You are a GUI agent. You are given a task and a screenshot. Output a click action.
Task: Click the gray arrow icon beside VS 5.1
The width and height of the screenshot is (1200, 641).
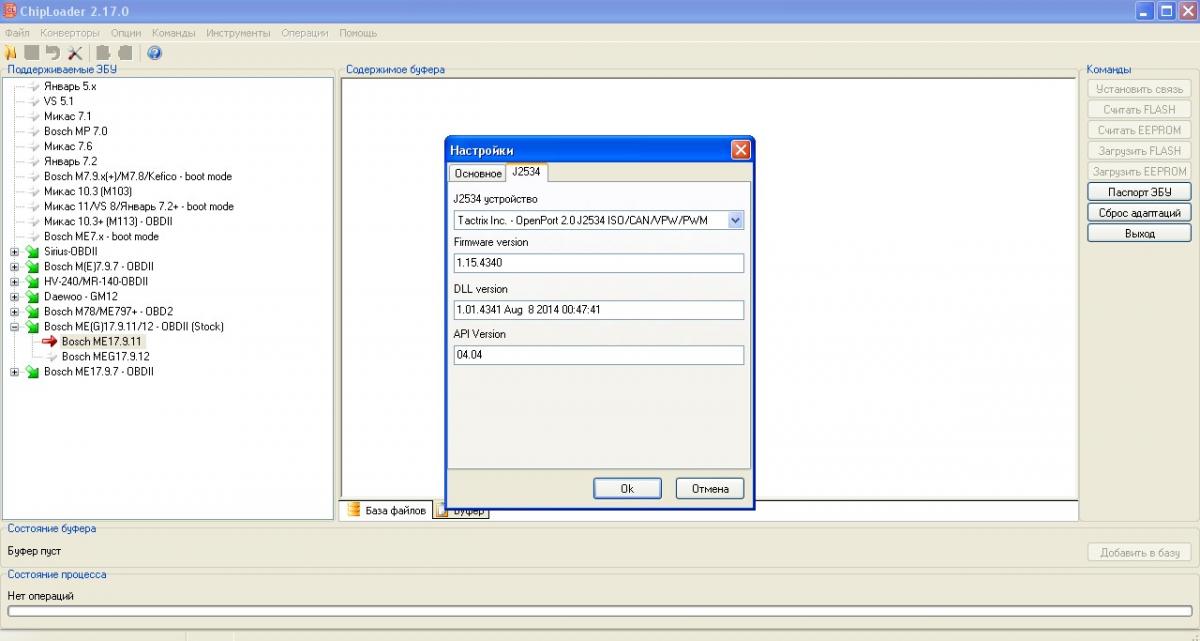point(34,101)
